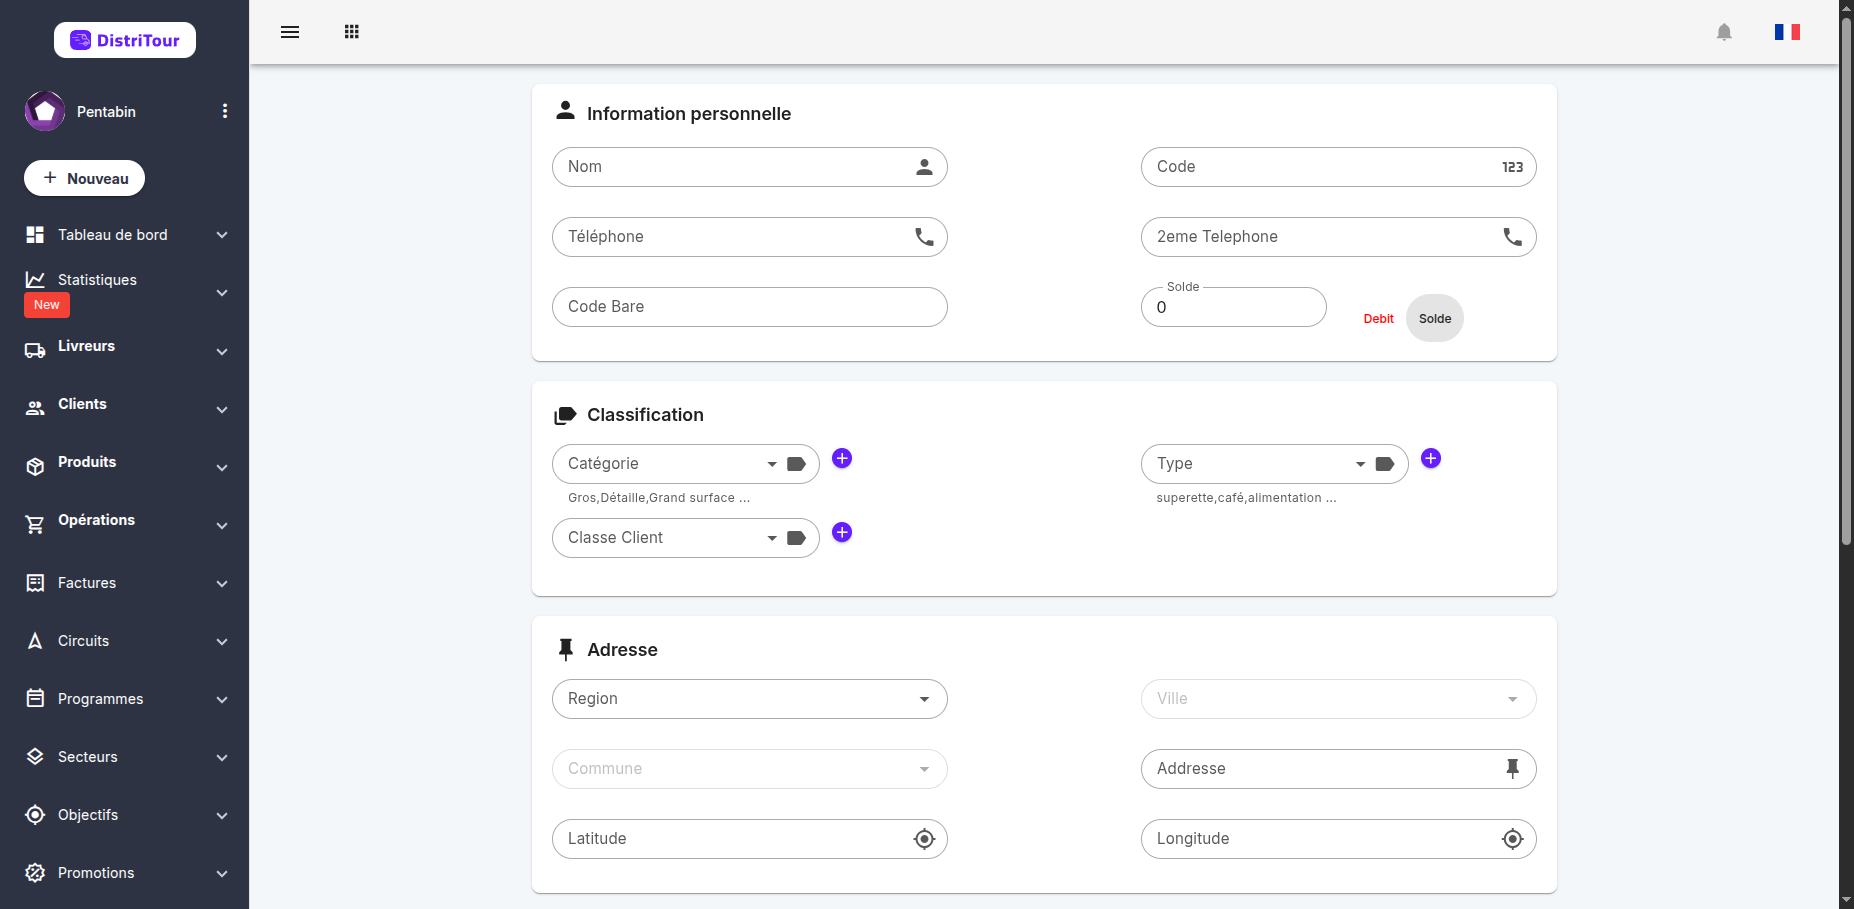Add a new Classe Client with plus icon
Viewport: 1854px width, 909px height.
(x=842, y=532)
